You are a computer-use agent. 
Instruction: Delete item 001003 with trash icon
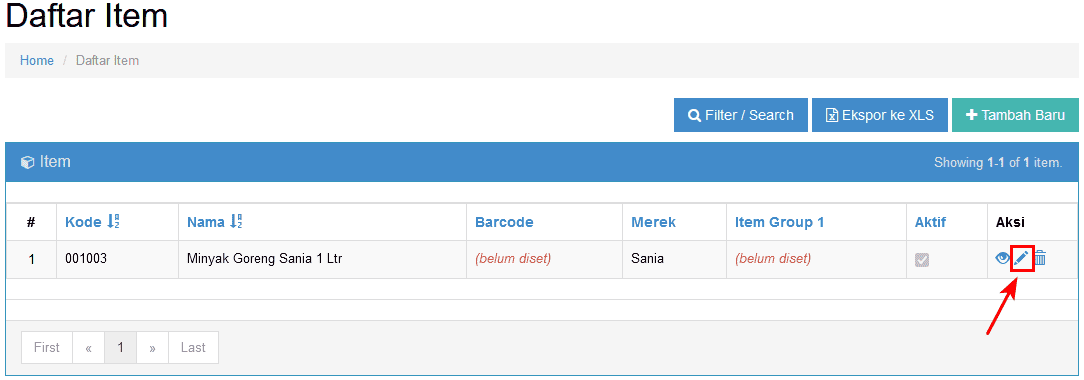[x=1040, y=259]
